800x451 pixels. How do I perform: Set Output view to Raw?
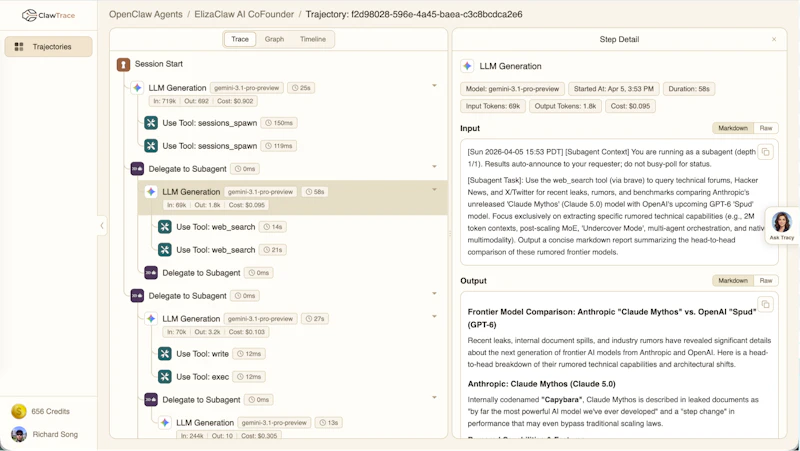click(766, 281)
